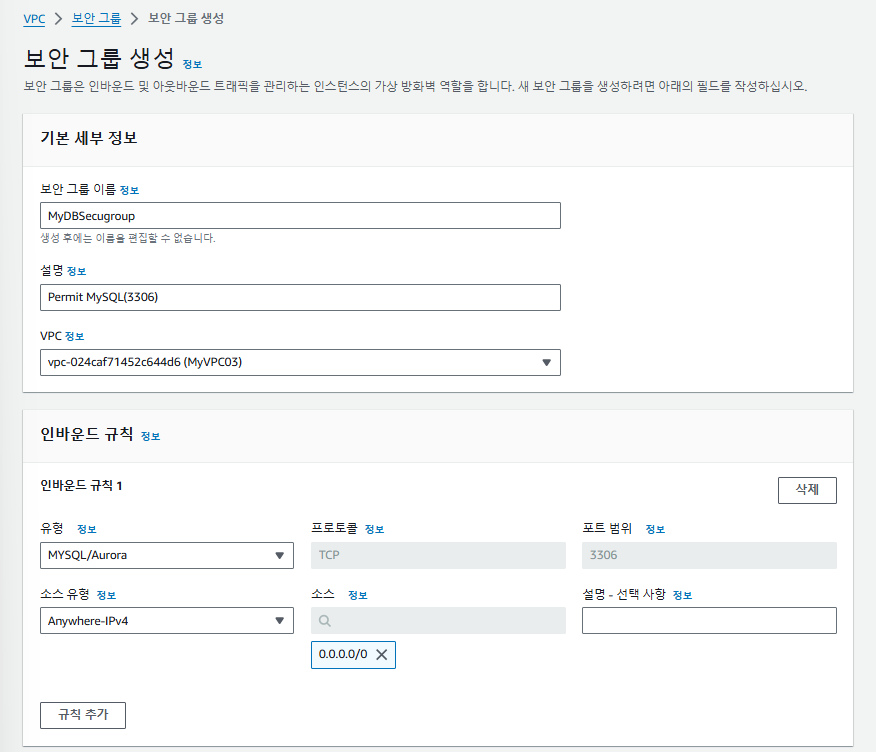876x752 pixels.
Task: Open 정보 link next to 프로토콜 label
Action: click(374, 529)
